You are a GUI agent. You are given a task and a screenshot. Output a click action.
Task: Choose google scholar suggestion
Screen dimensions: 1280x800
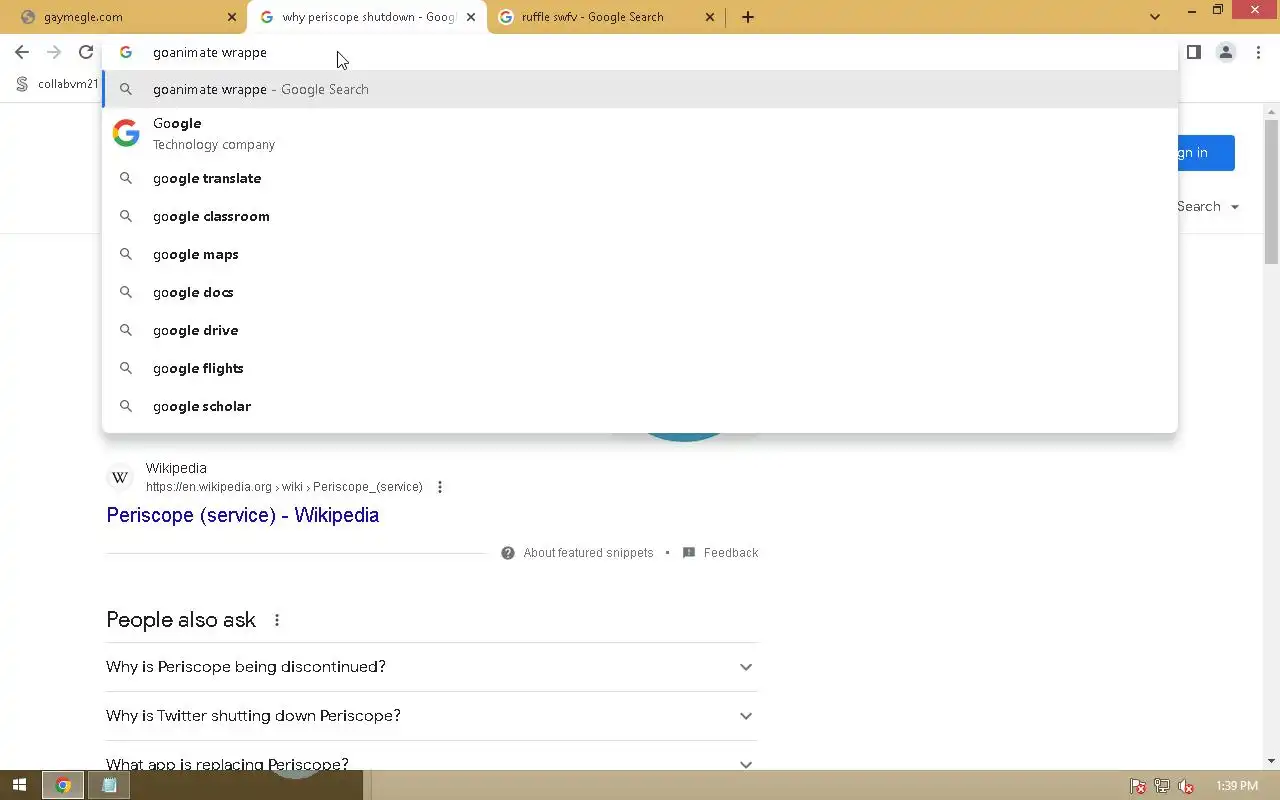point(640,406)
